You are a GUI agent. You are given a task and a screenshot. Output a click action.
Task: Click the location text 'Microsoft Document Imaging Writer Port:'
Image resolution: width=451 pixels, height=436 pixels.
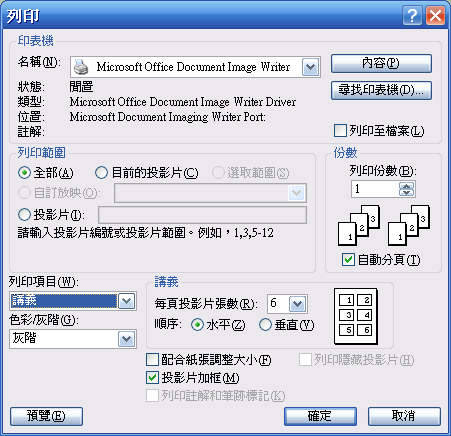(168, 117)
